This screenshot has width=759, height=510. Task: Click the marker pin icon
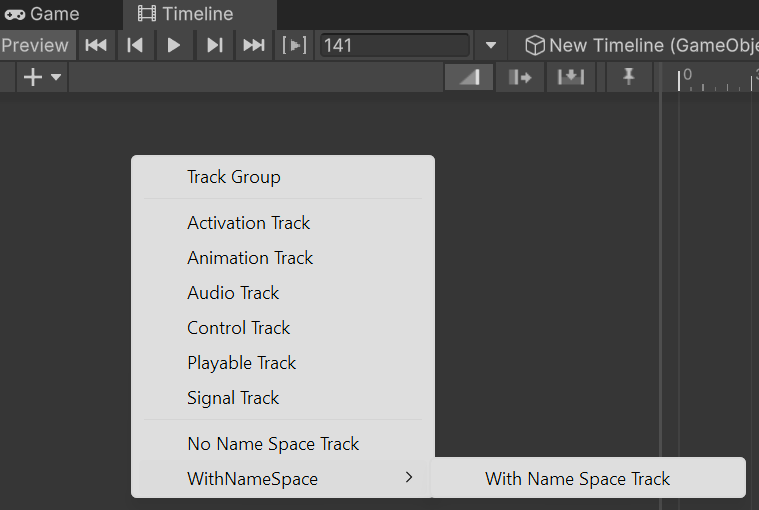pos(629,76)
